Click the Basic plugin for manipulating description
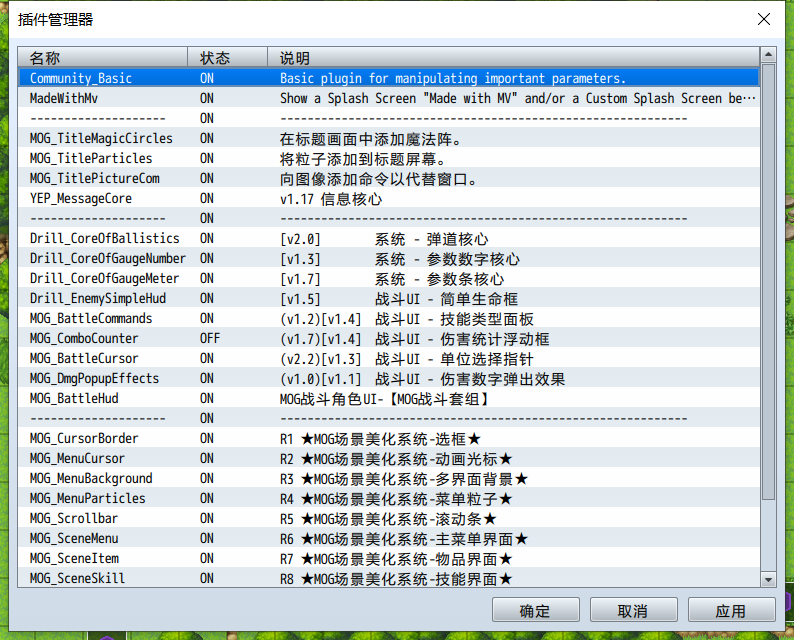Viewport: 794px width, 640px height. [x=453, y=78]
